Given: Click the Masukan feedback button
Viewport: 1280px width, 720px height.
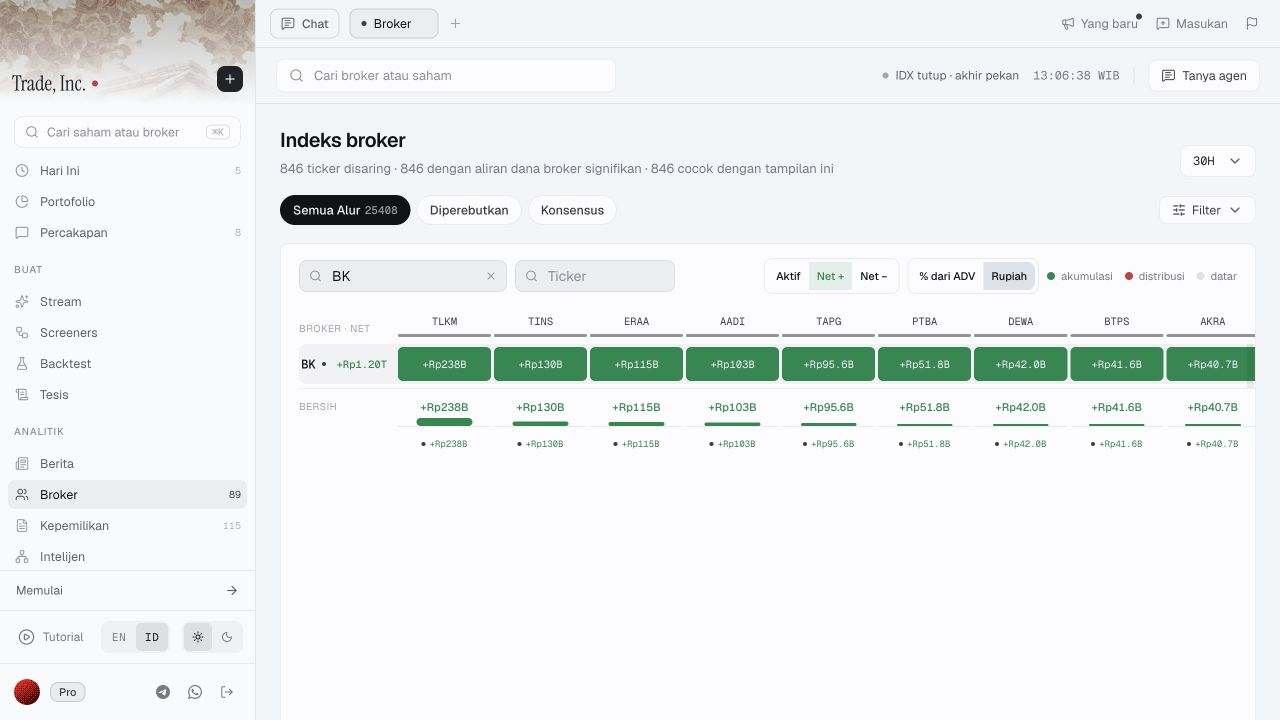Looking at the screenshot, I should [x=1192, y=23].
